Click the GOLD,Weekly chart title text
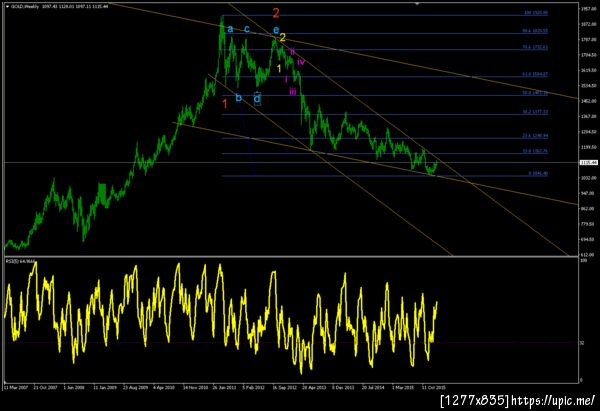 tap(24, 7)
